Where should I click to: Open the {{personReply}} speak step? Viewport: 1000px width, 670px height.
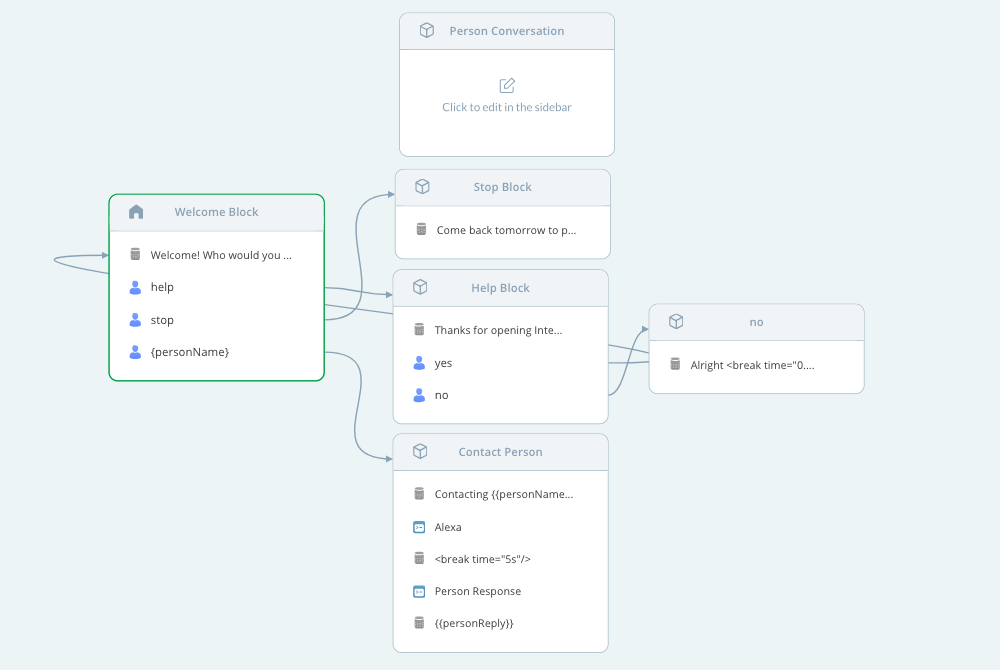pyautogui.click(x=474, y=623)
